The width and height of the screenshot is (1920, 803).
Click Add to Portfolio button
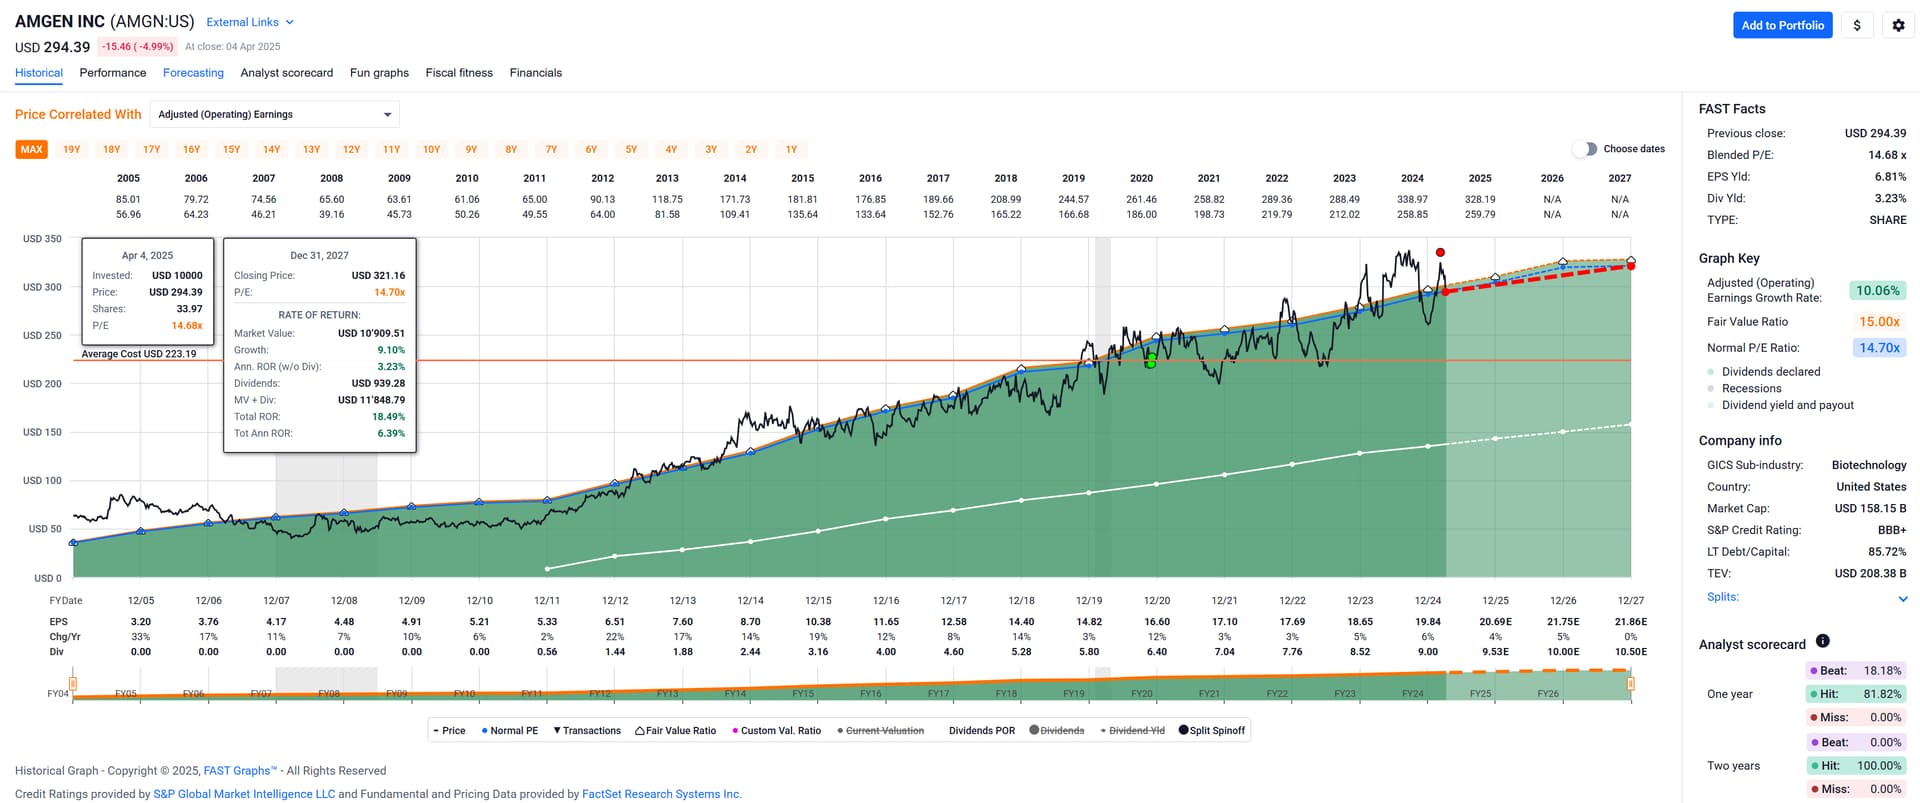click(1782, 25)
